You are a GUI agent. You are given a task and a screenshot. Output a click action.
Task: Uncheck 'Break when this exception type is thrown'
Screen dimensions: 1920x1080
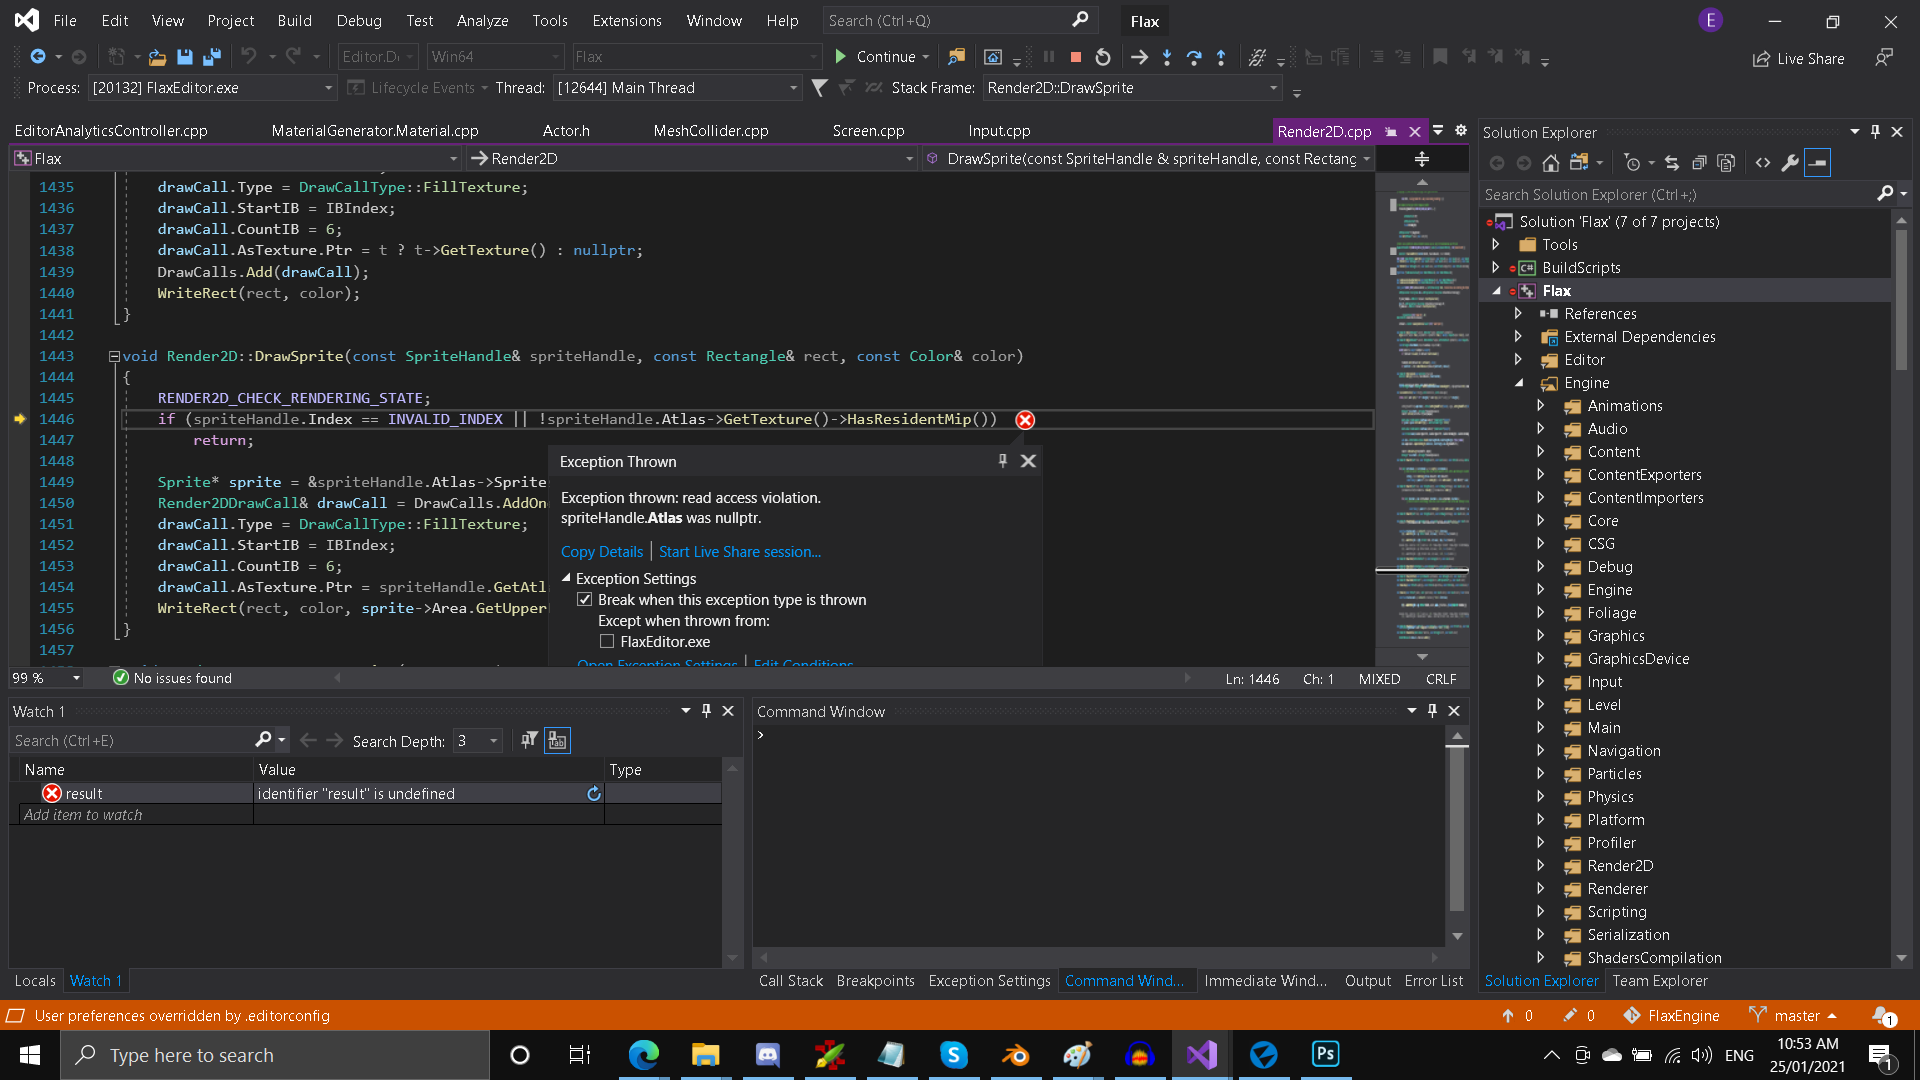pos(586,599)
